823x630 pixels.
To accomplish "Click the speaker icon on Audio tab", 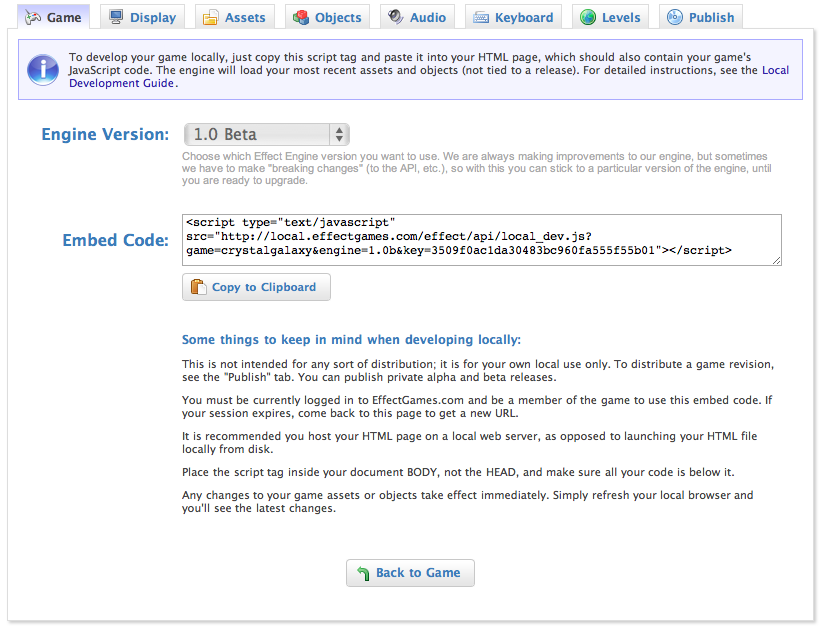I will 396,17.
